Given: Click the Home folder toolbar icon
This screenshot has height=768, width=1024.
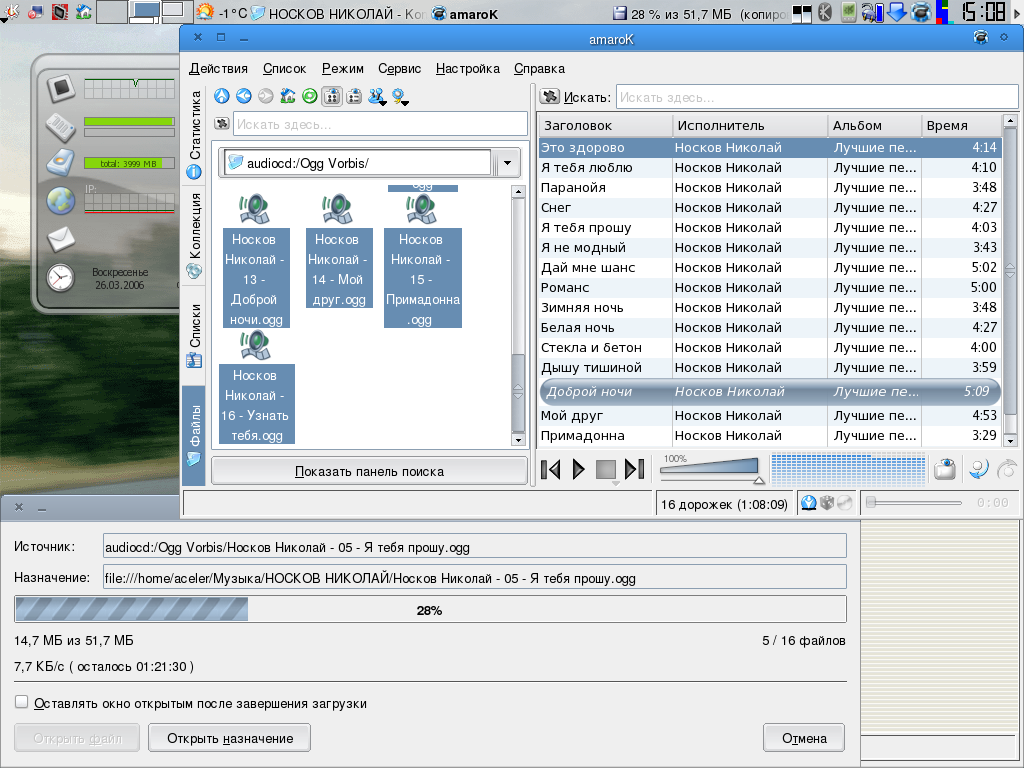Looking at the screenshot, I should [288, 97].
